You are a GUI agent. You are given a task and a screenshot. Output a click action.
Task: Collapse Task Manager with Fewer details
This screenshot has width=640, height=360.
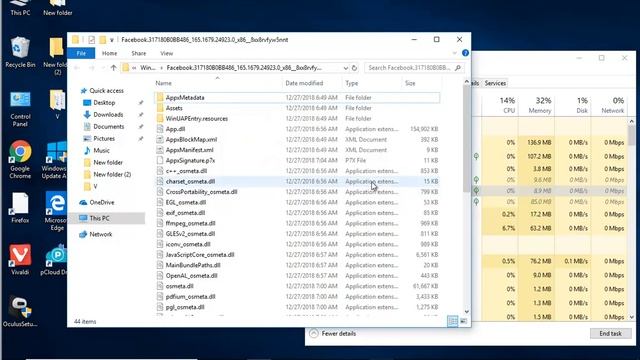click(x=333, y=333)
